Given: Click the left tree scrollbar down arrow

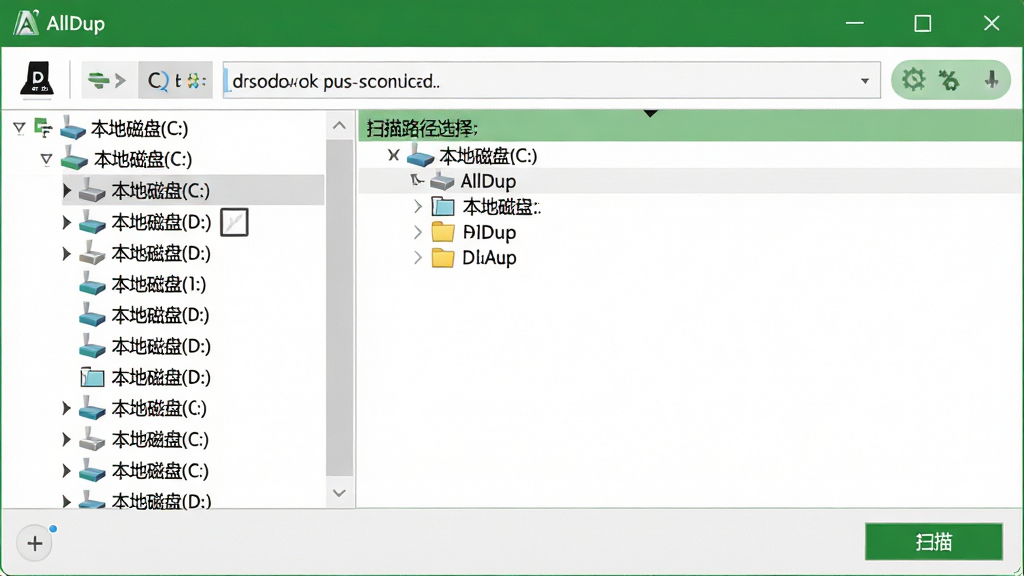Looking at the screenshot, I should point(339,493).
